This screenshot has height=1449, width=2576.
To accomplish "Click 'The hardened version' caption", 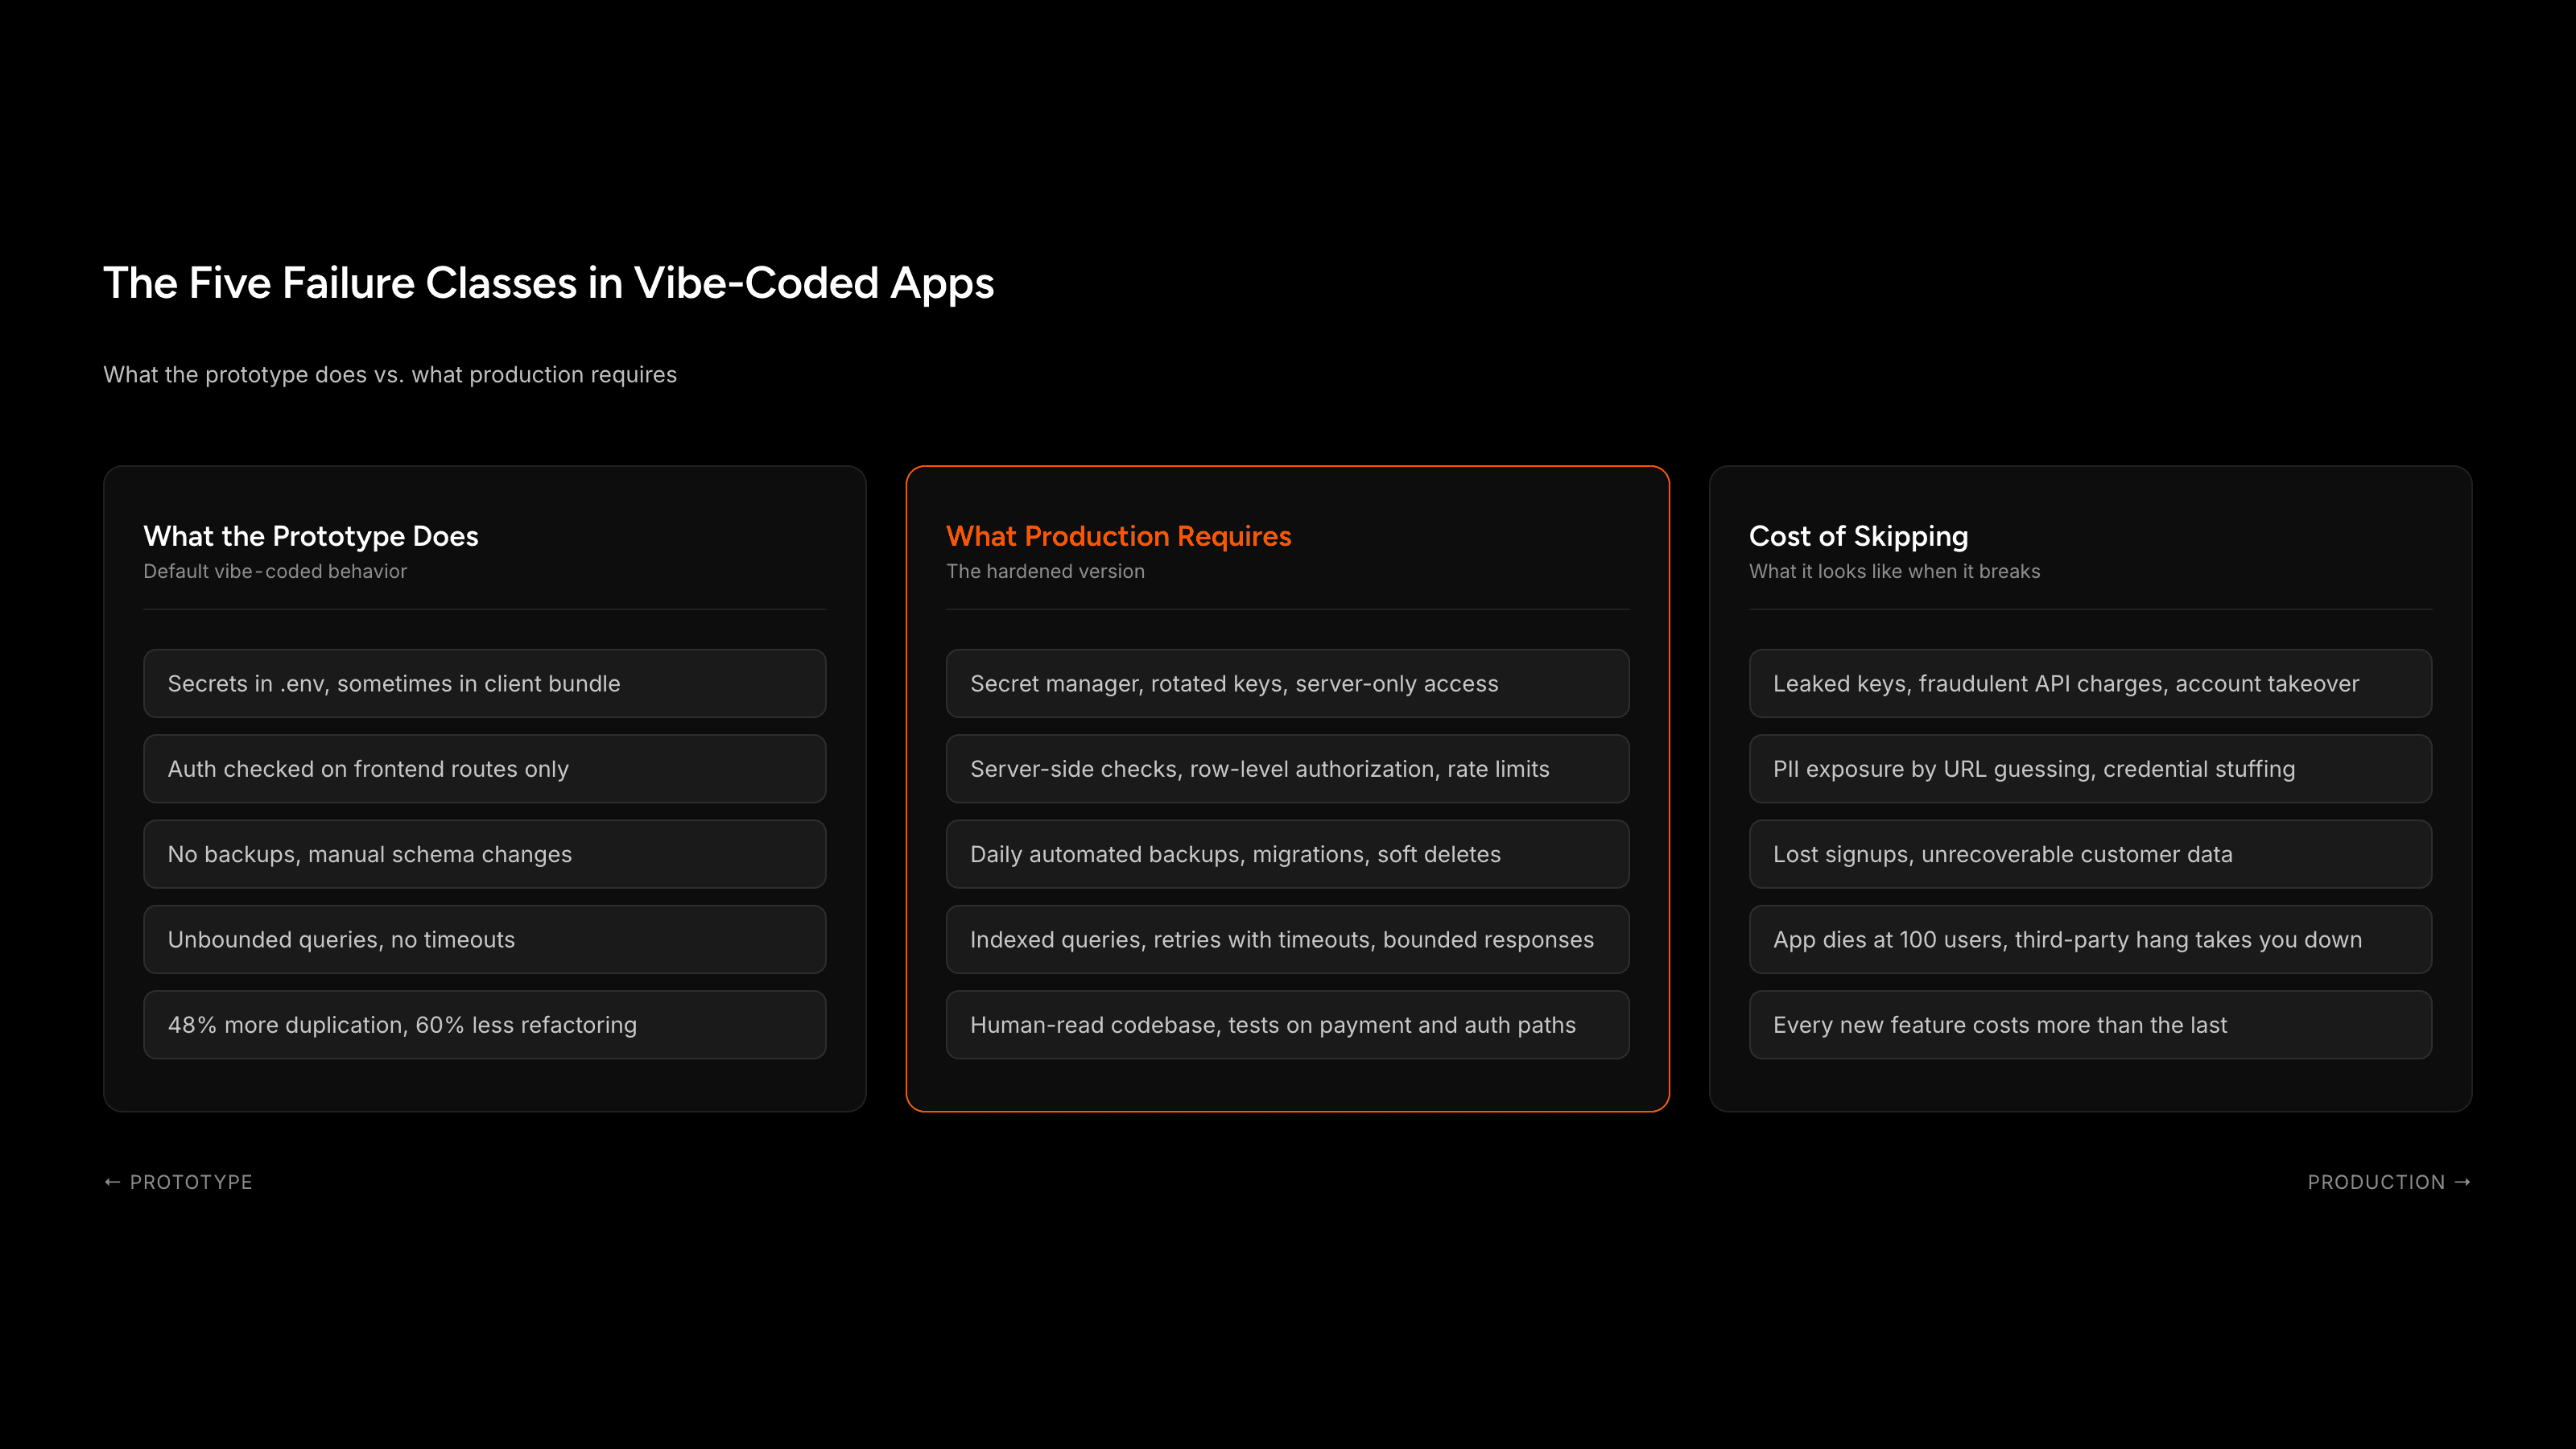I will click(x=1045, y=571).
